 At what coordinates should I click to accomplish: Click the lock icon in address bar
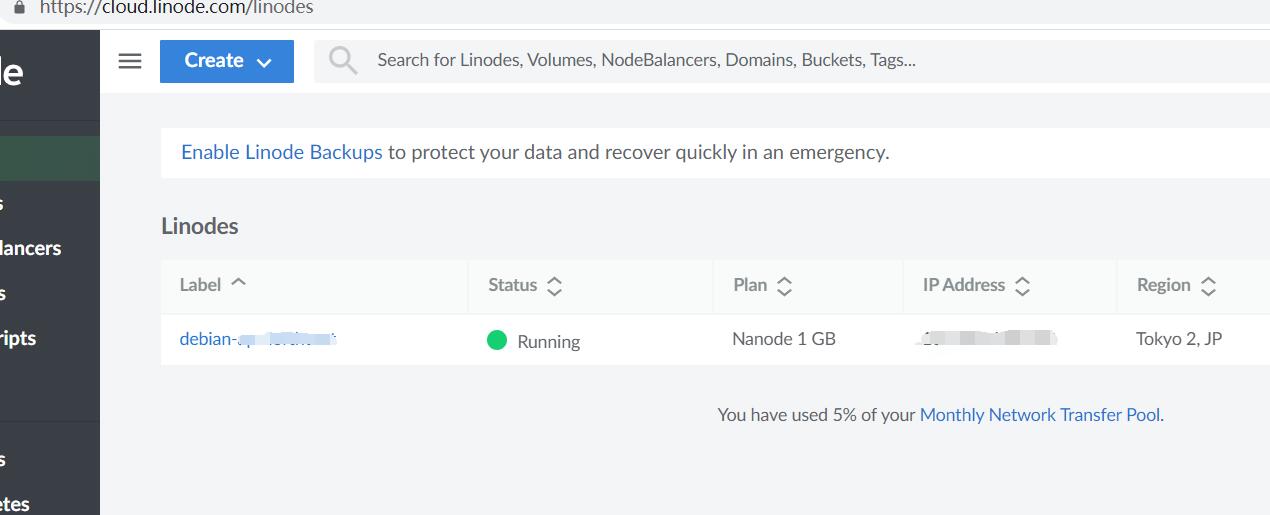click(x=18, y=8)
